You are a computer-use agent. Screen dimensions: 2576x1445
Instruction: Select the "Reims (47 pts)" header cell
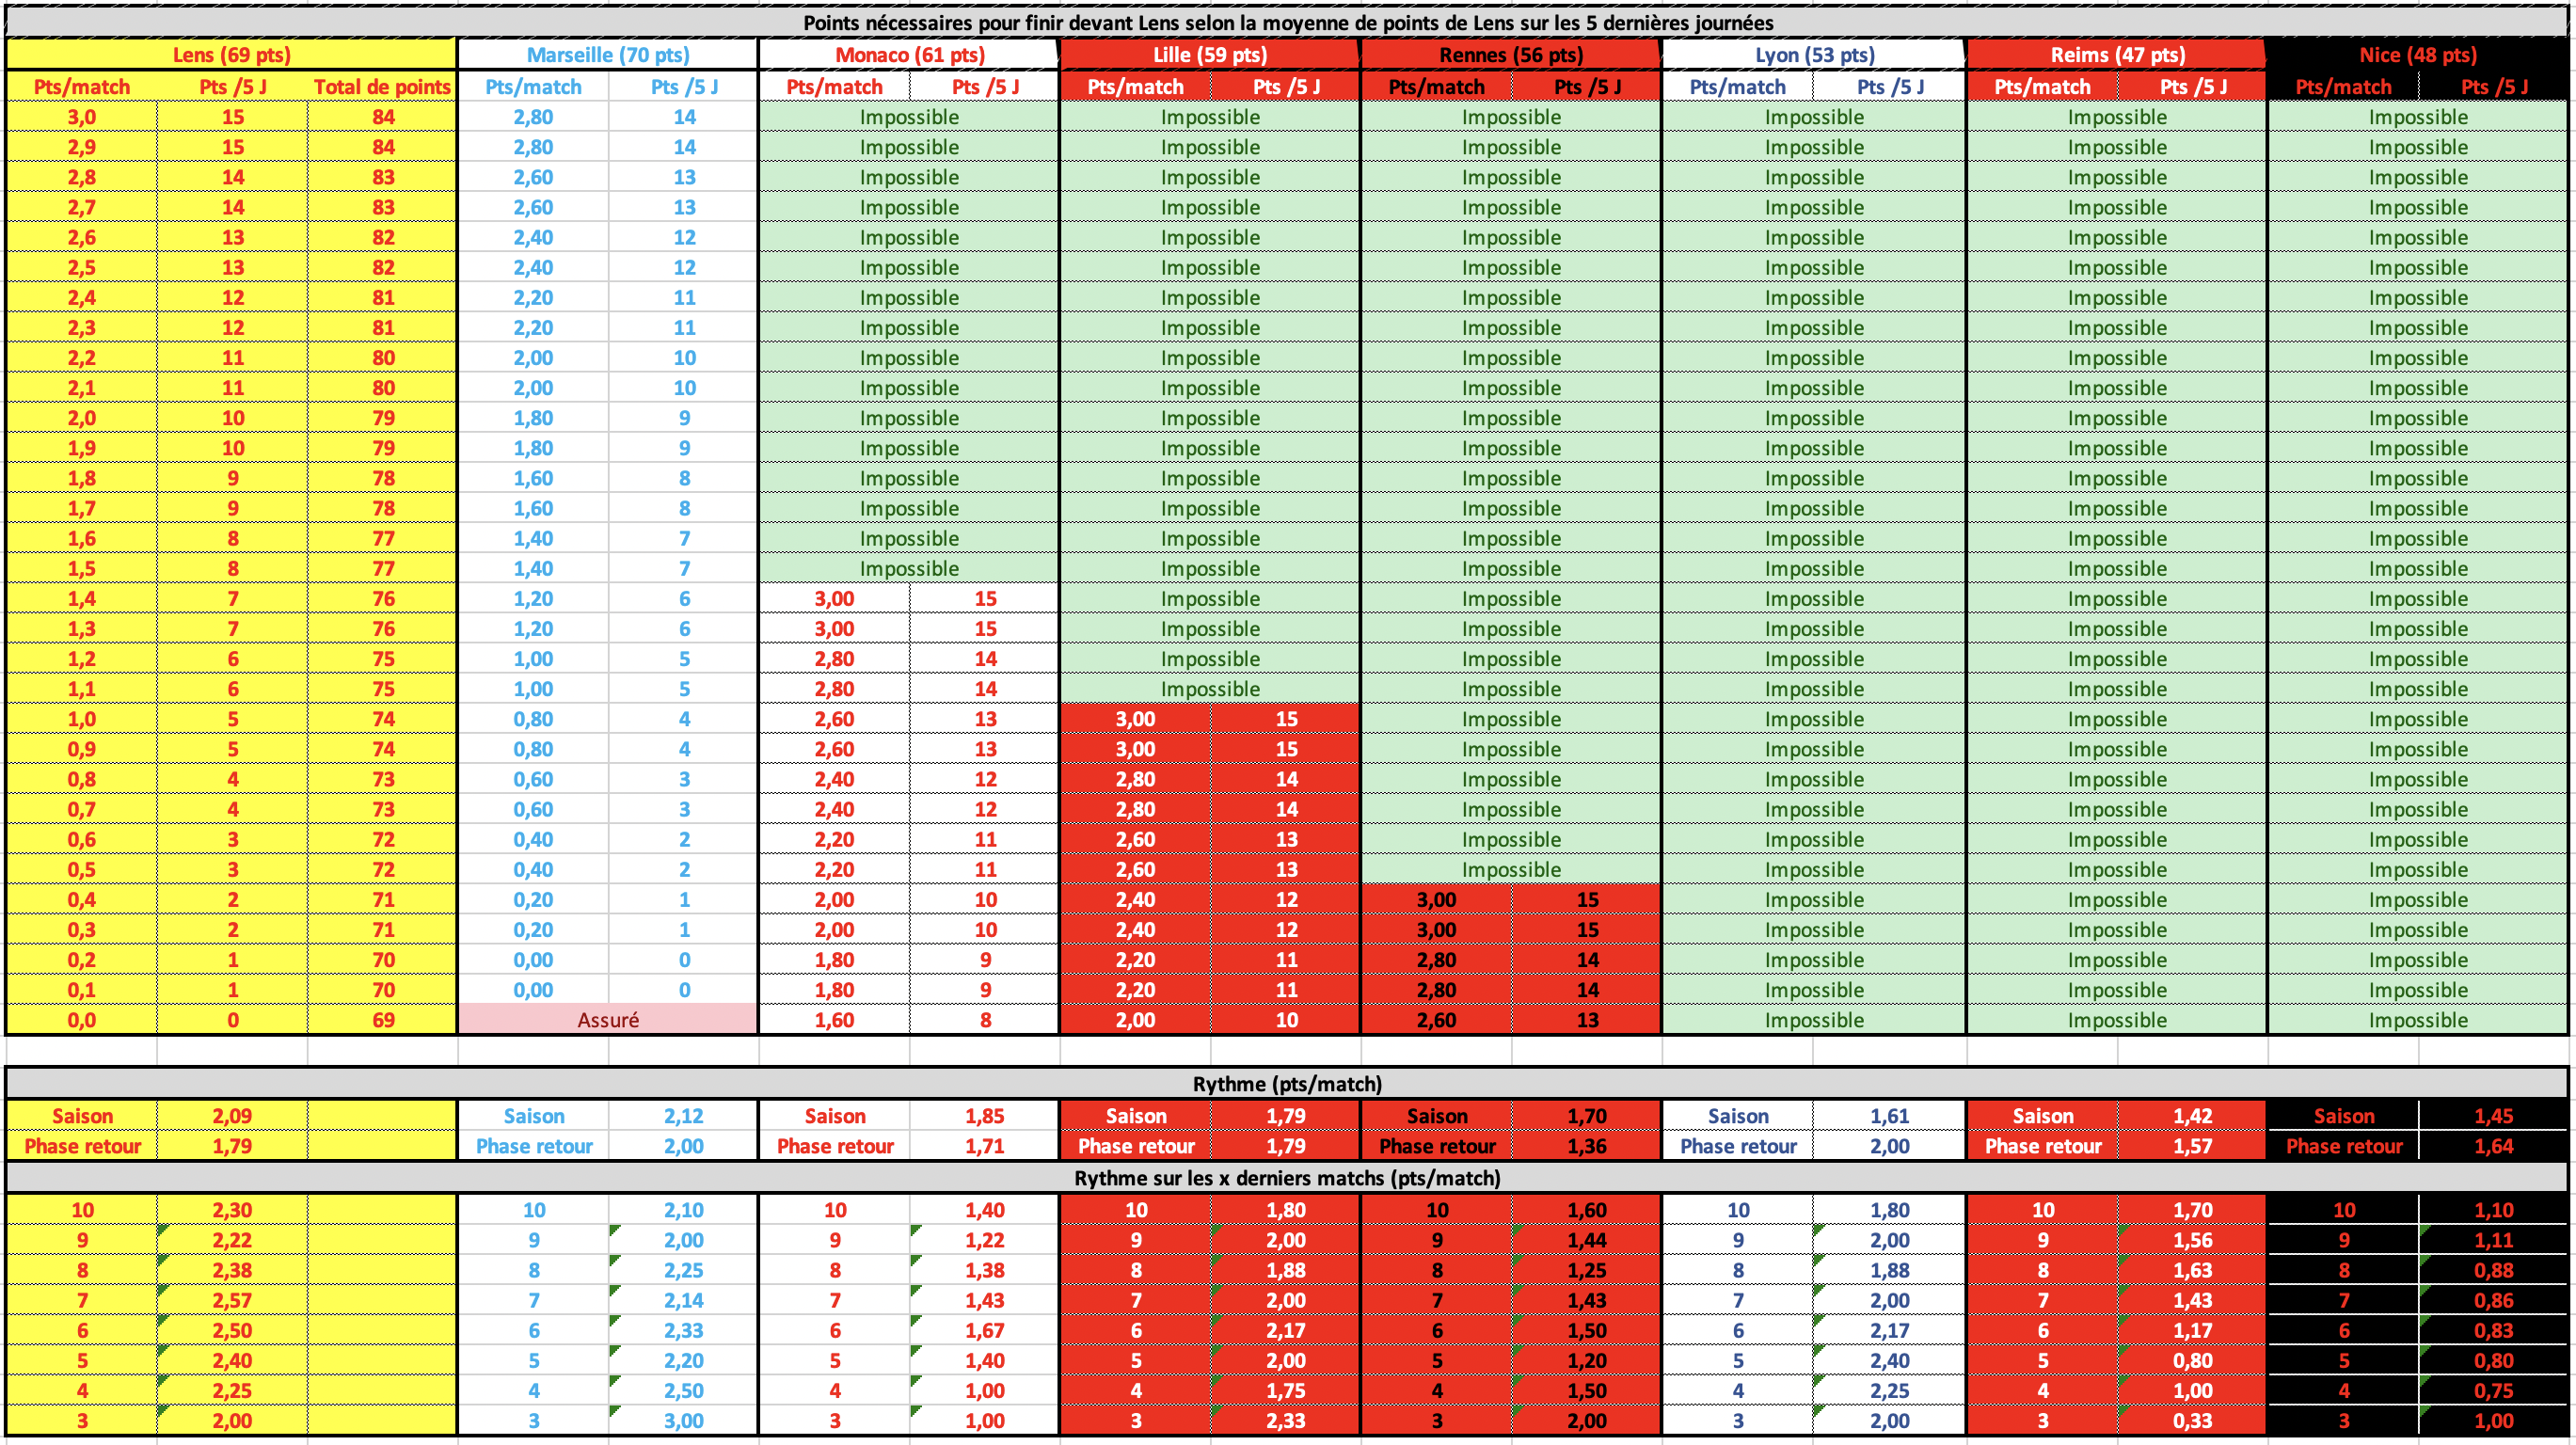click(2117, 55)
